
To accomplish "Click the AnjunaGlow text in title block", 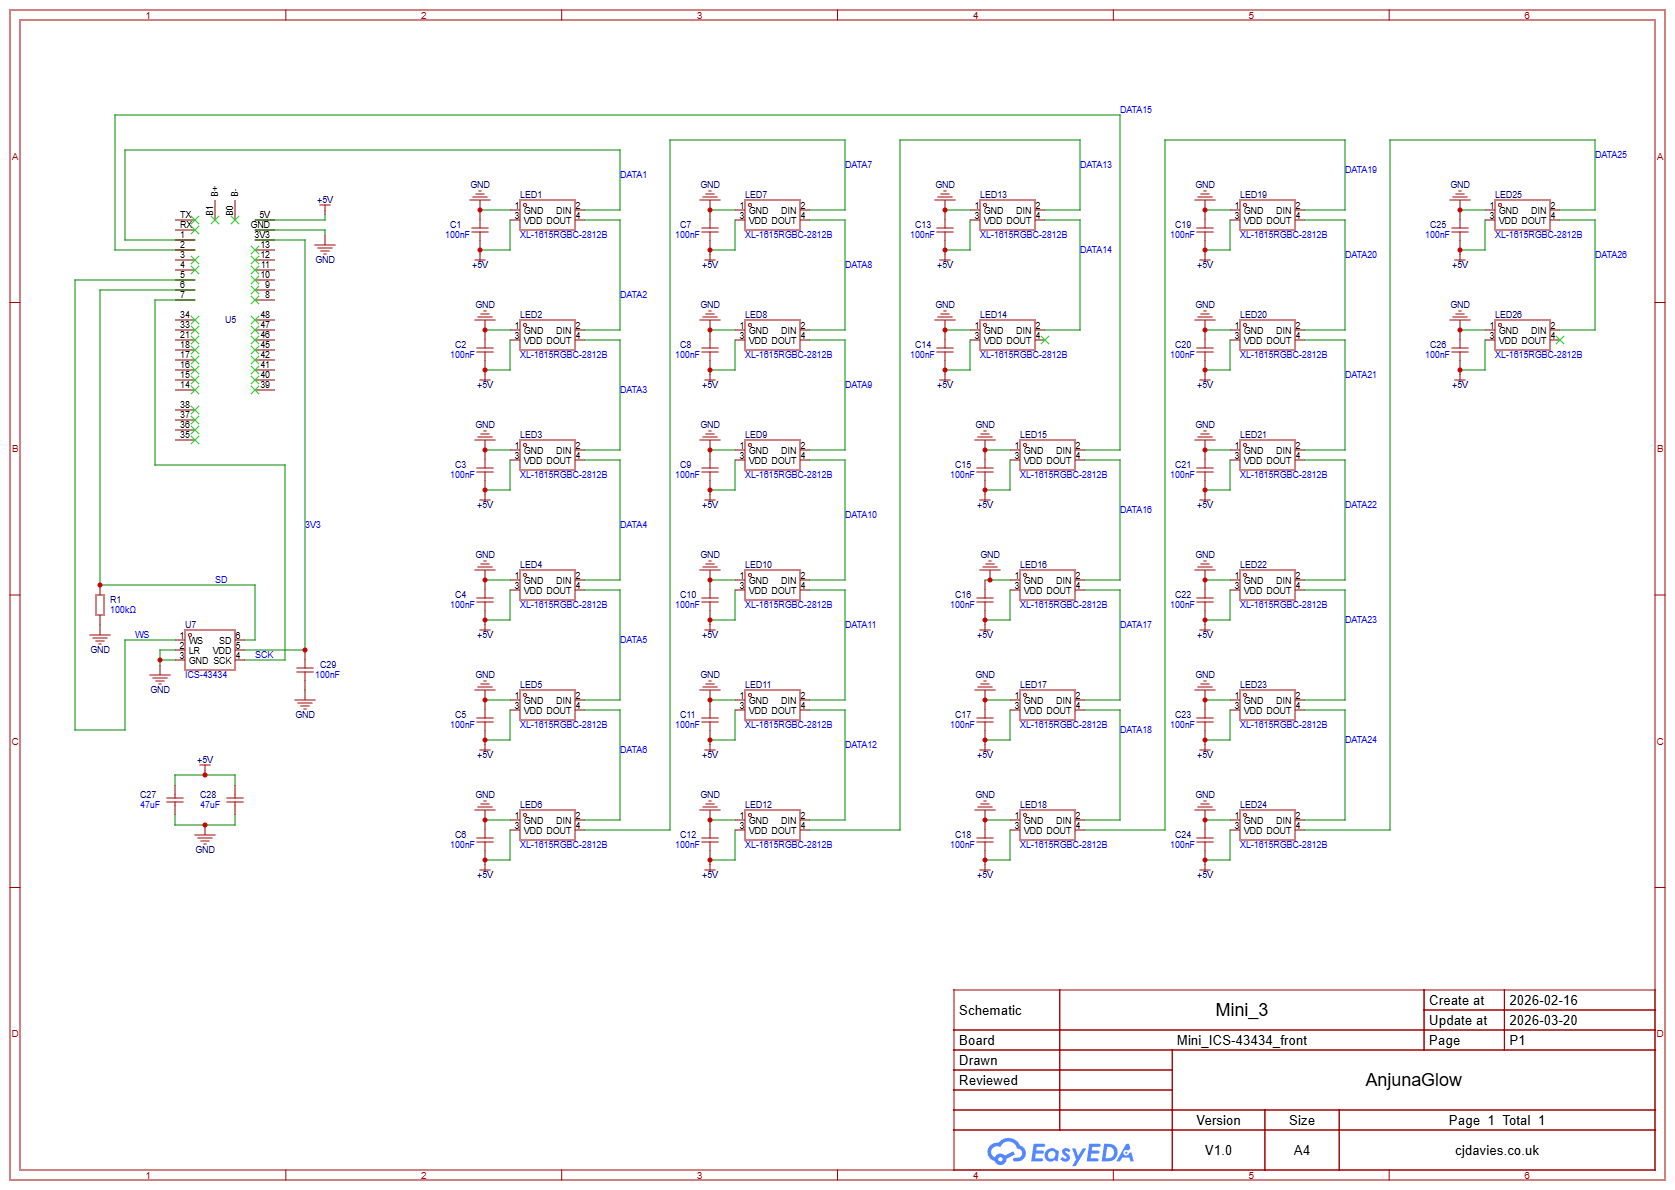I will coord(1413,1080).
